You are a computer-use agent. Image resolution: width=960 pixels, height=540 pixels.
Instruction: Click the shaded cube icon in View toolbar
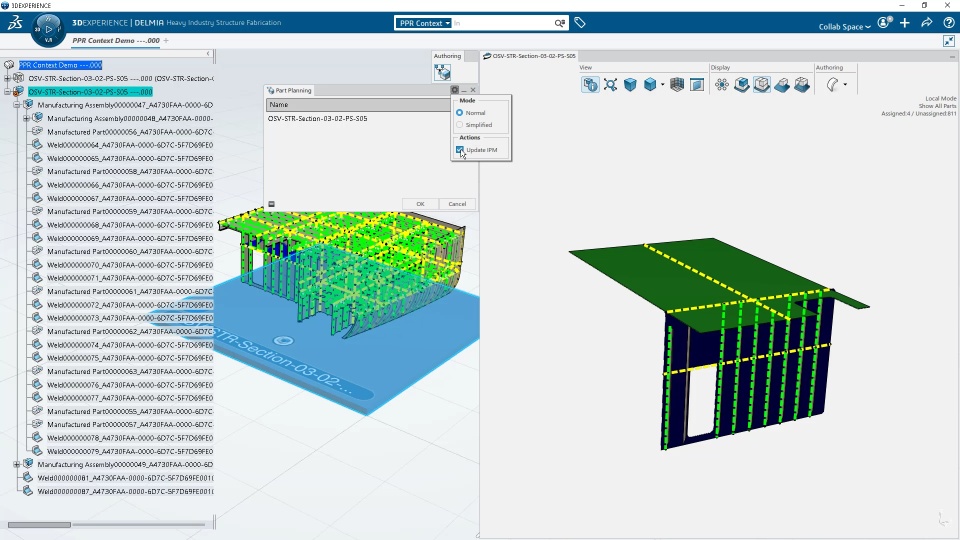(630, 84)
